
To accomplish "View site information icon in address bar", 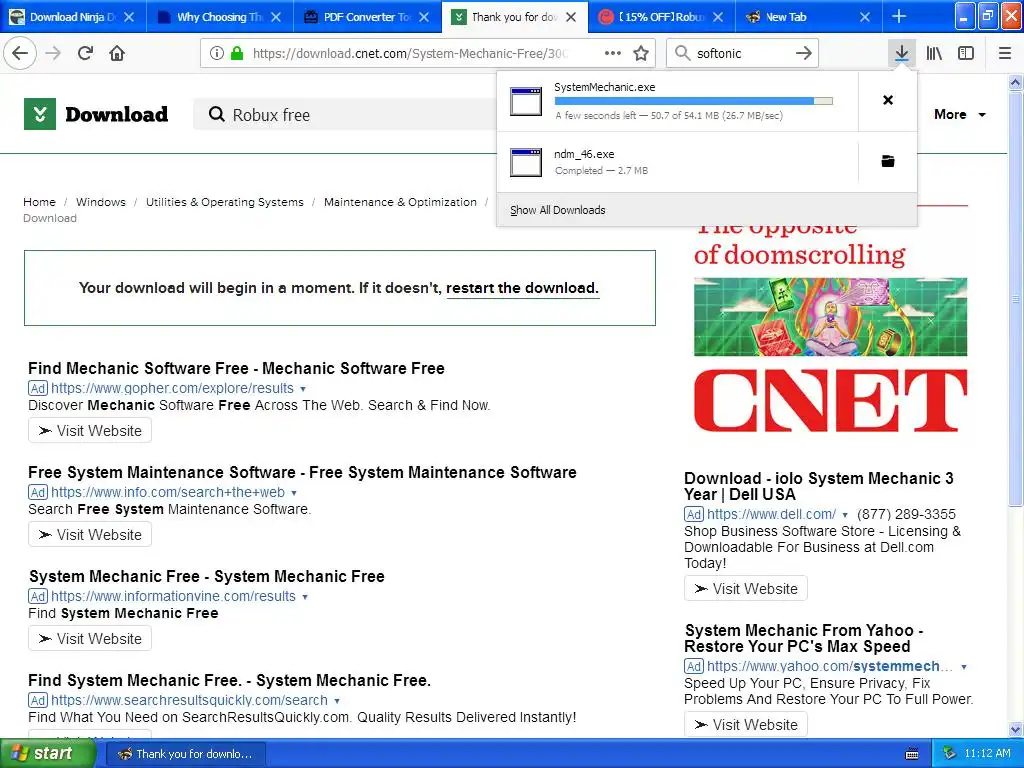I will tap(217, 54).
